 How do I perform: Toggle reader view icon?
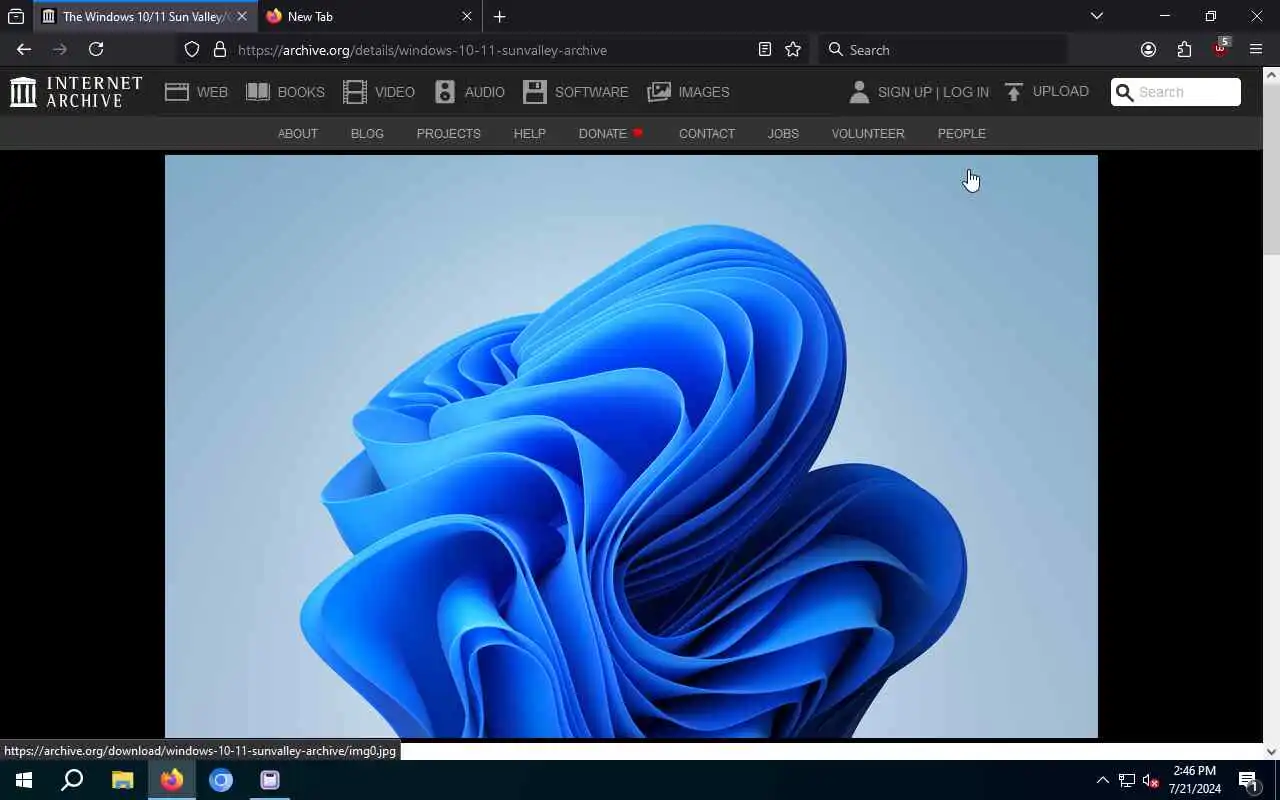[765, 49]
